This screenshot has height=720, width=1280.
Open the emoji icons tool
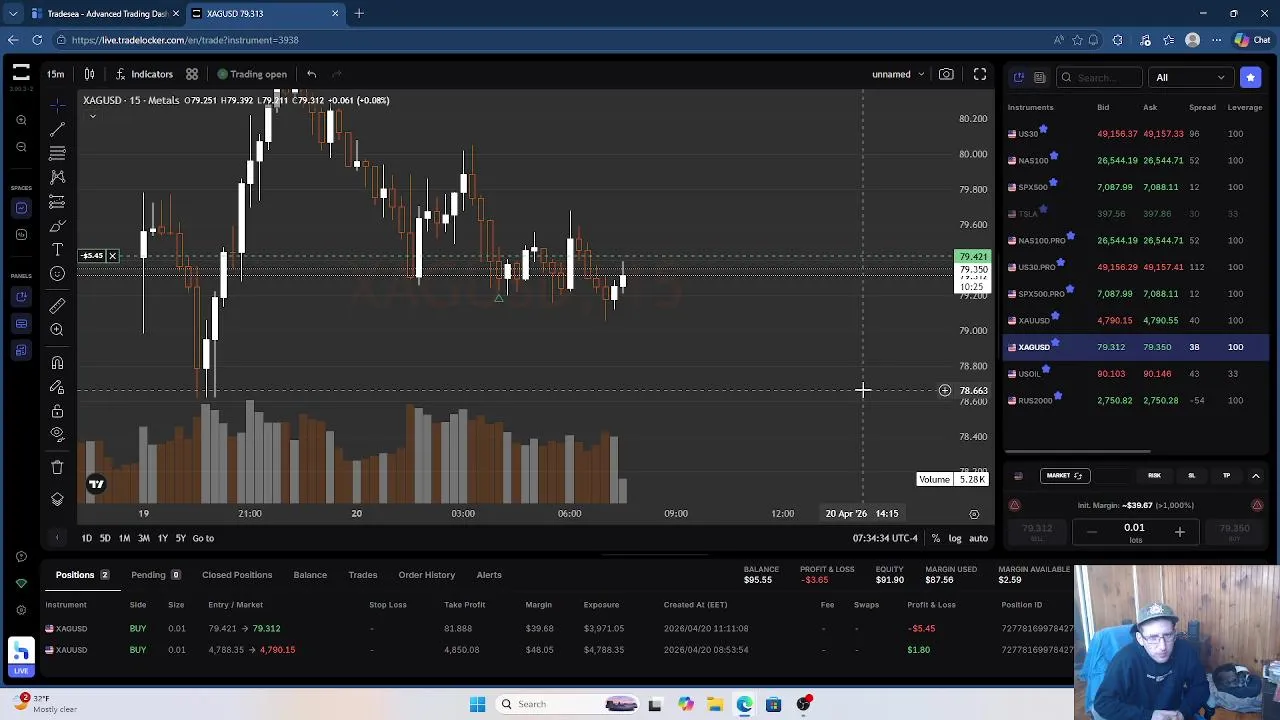pos(57,274)
